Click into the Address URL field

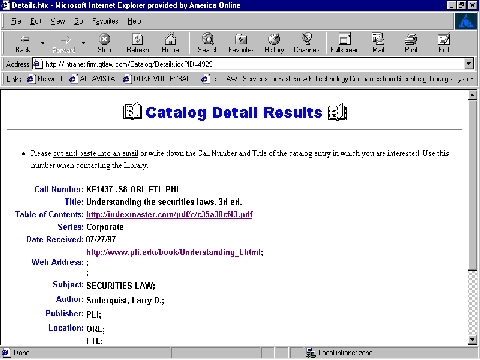tap(253, 64)
